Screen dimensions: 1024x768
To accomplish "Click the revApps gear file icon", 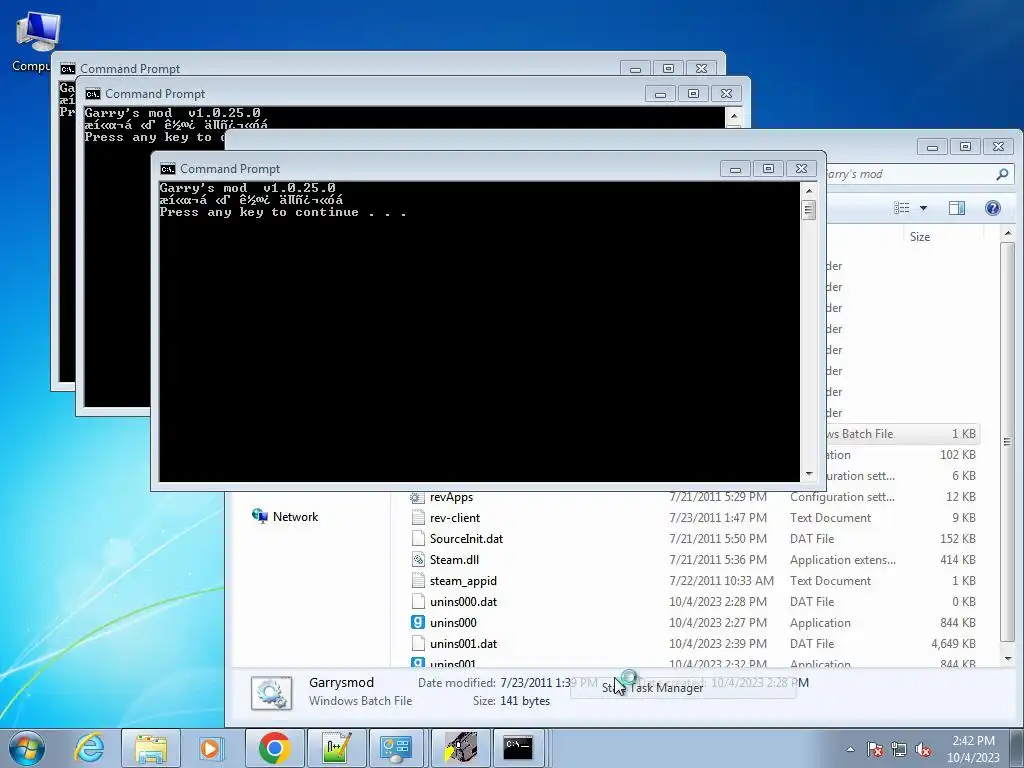I will pos(418,497).
